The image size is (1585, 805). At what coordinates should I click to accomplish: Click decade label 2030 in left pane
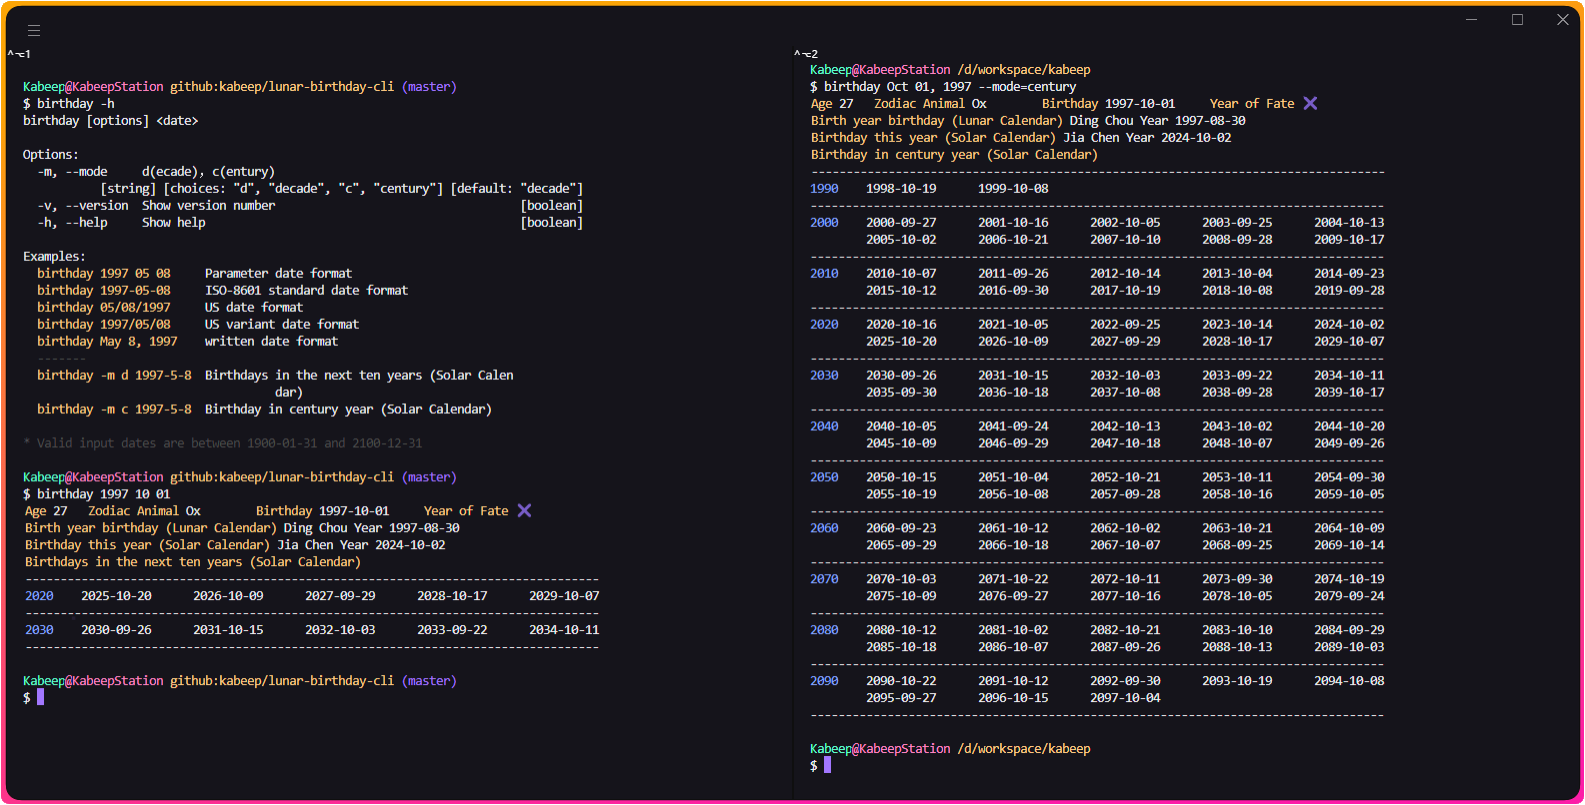39,630
